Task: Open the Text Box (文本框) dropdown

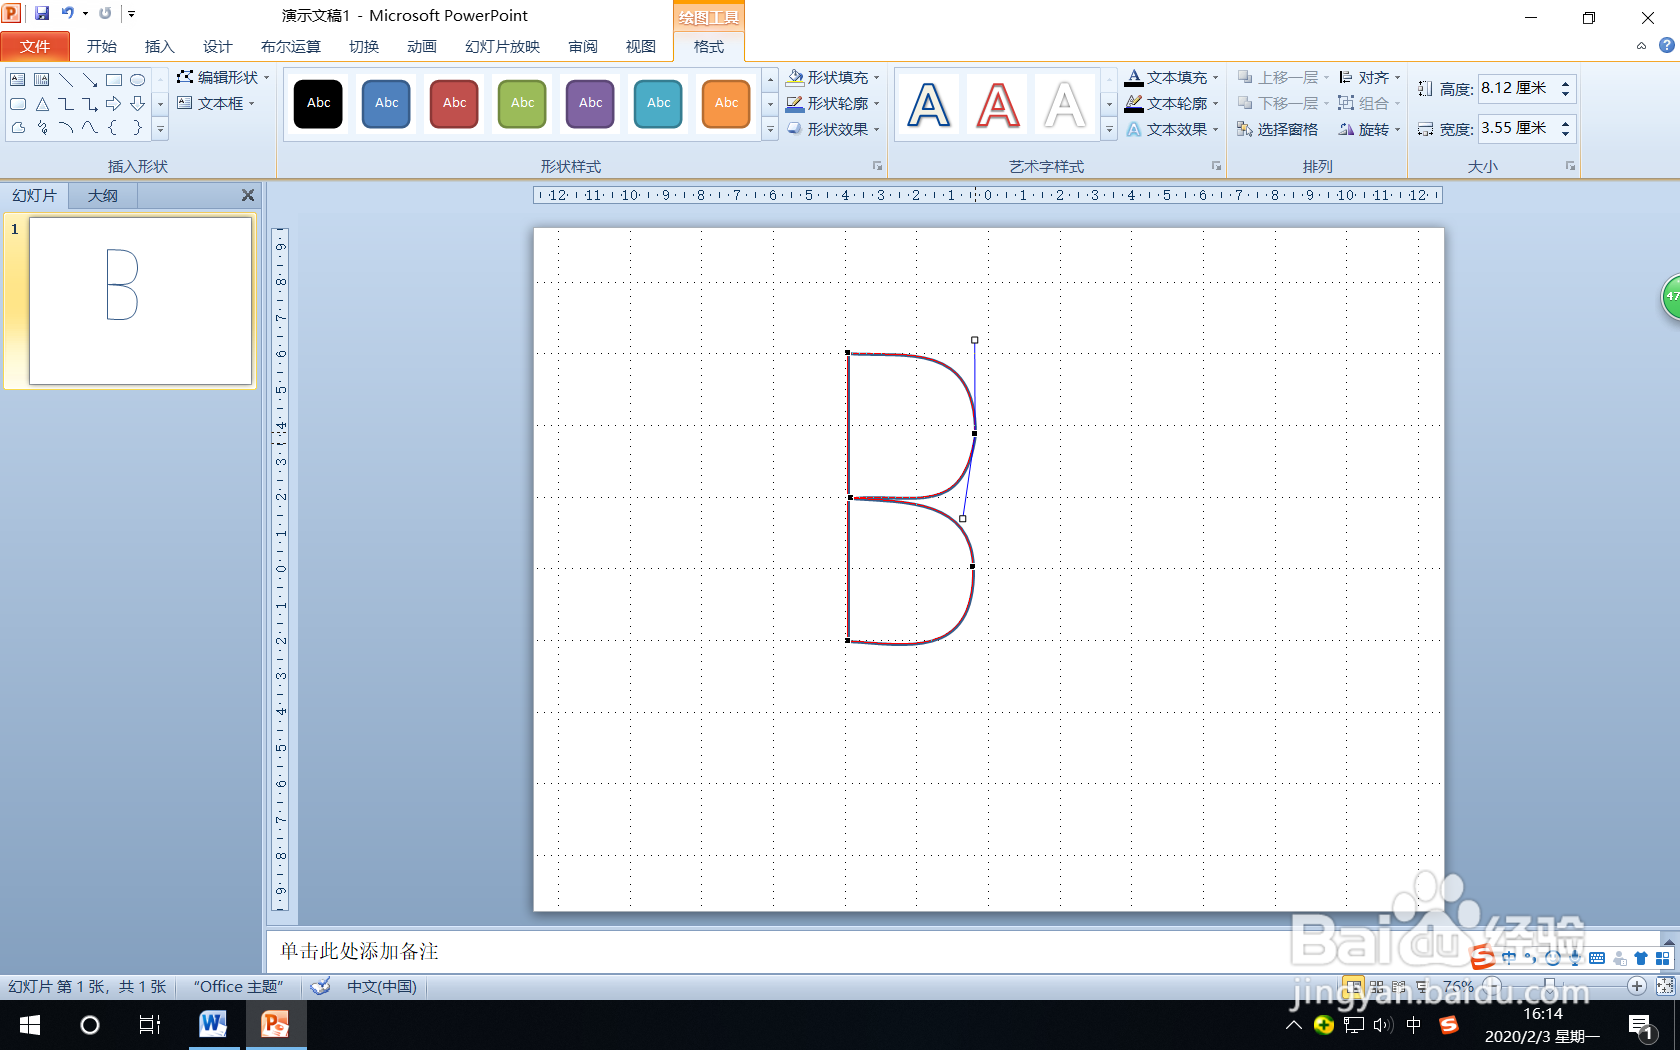Action: [216, 103]
